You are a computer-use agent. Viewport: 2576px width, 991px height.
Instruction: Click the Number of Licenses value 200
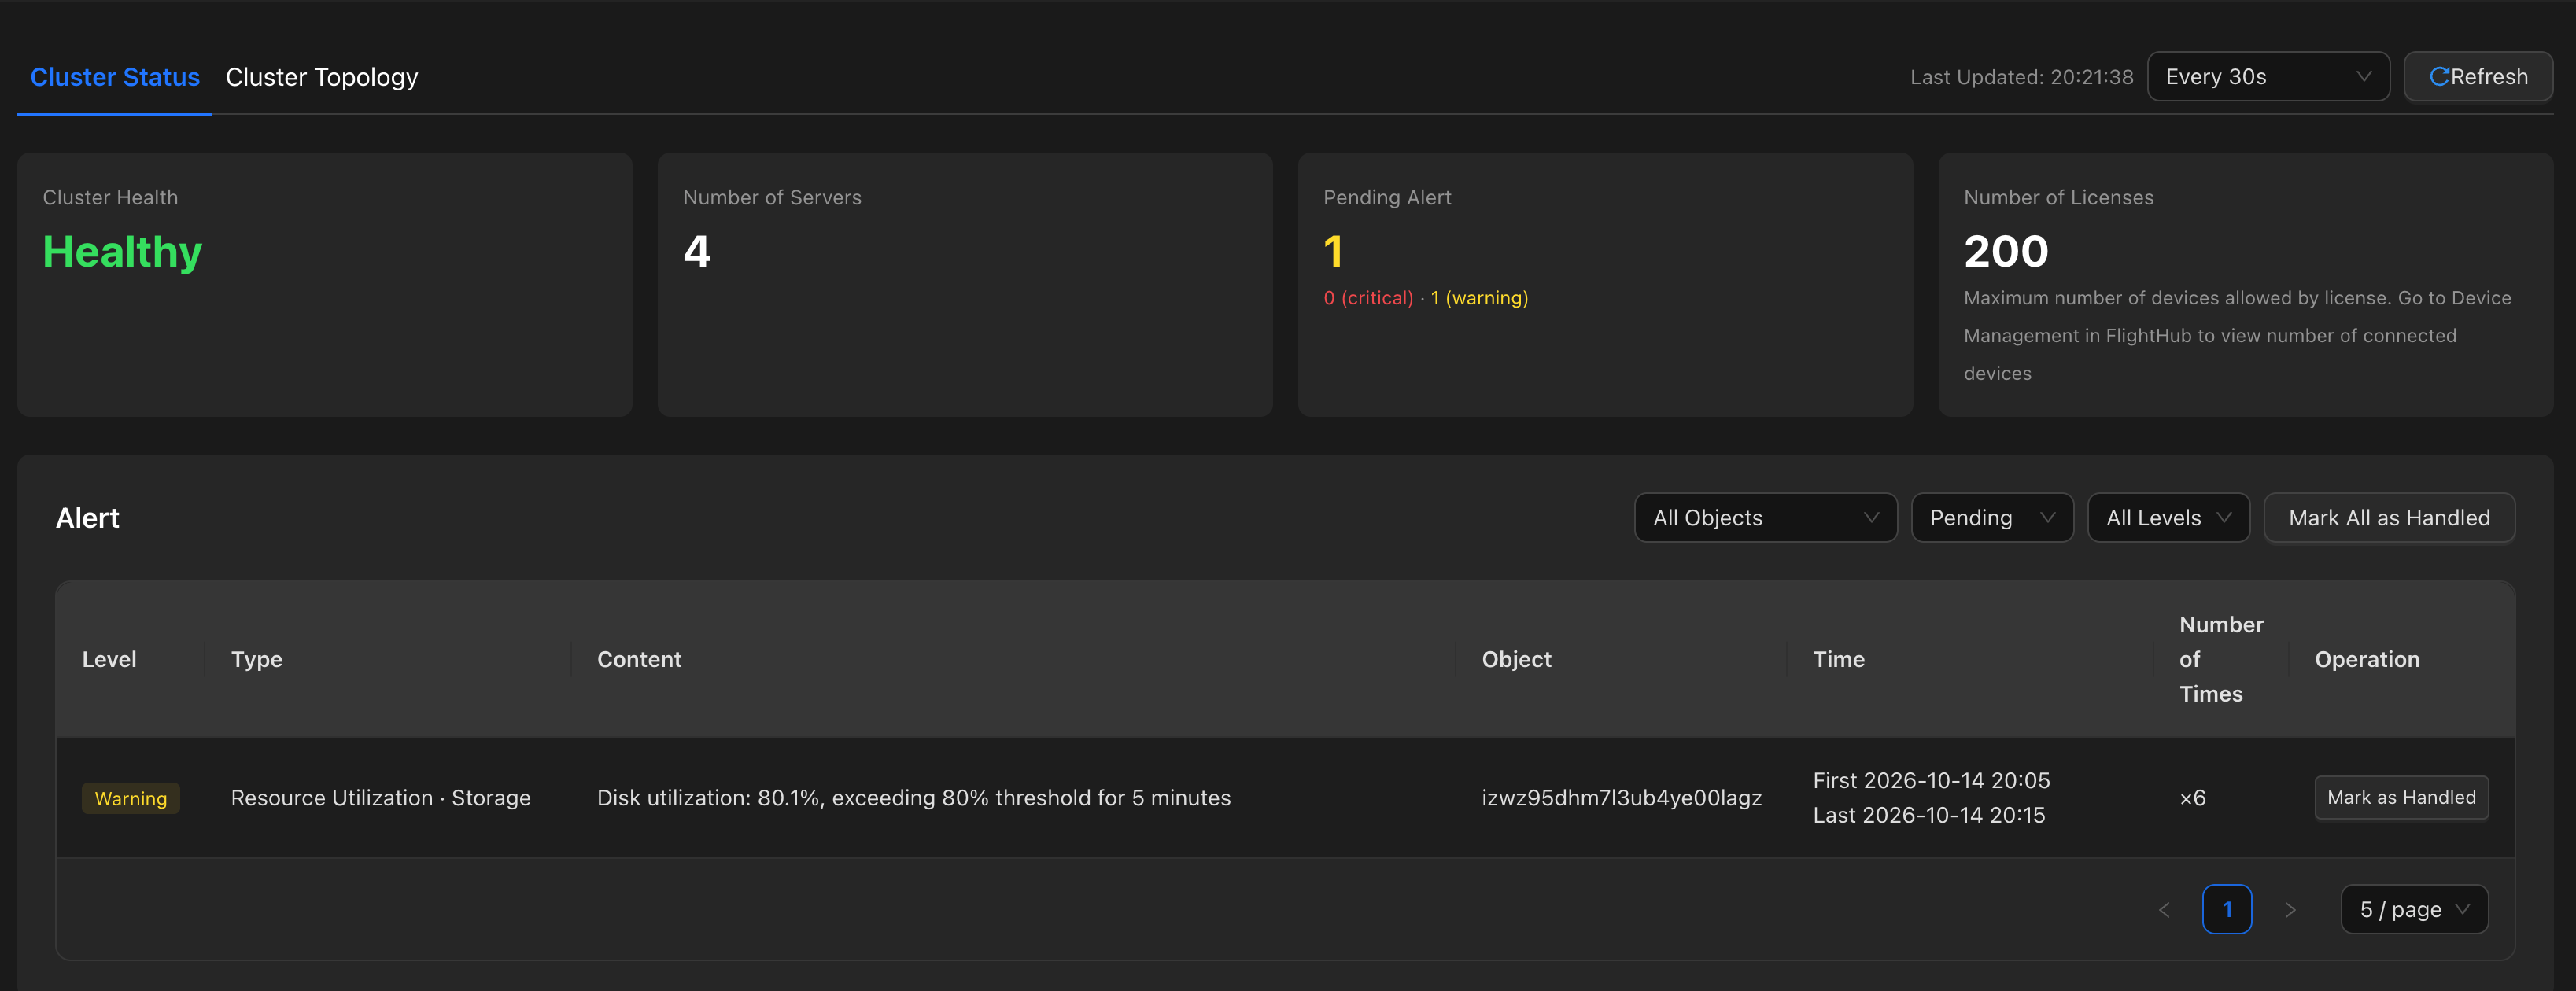[2006, 251]
